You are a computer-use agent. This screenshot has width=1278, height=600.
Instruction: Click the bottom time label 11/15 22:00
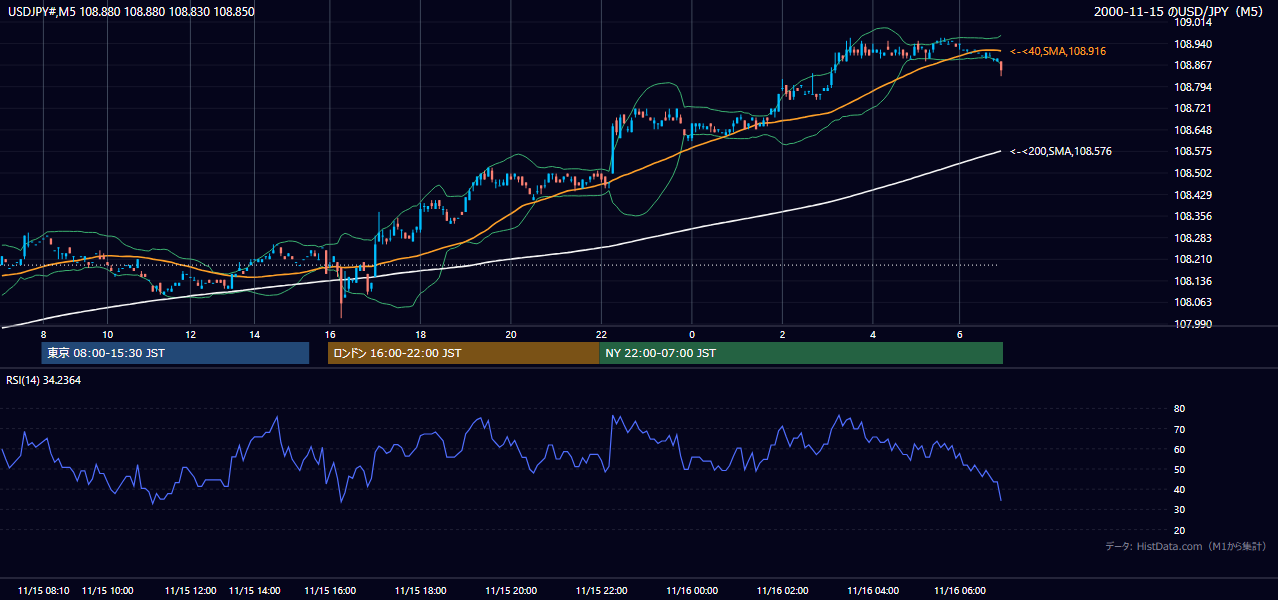[602, 591]
